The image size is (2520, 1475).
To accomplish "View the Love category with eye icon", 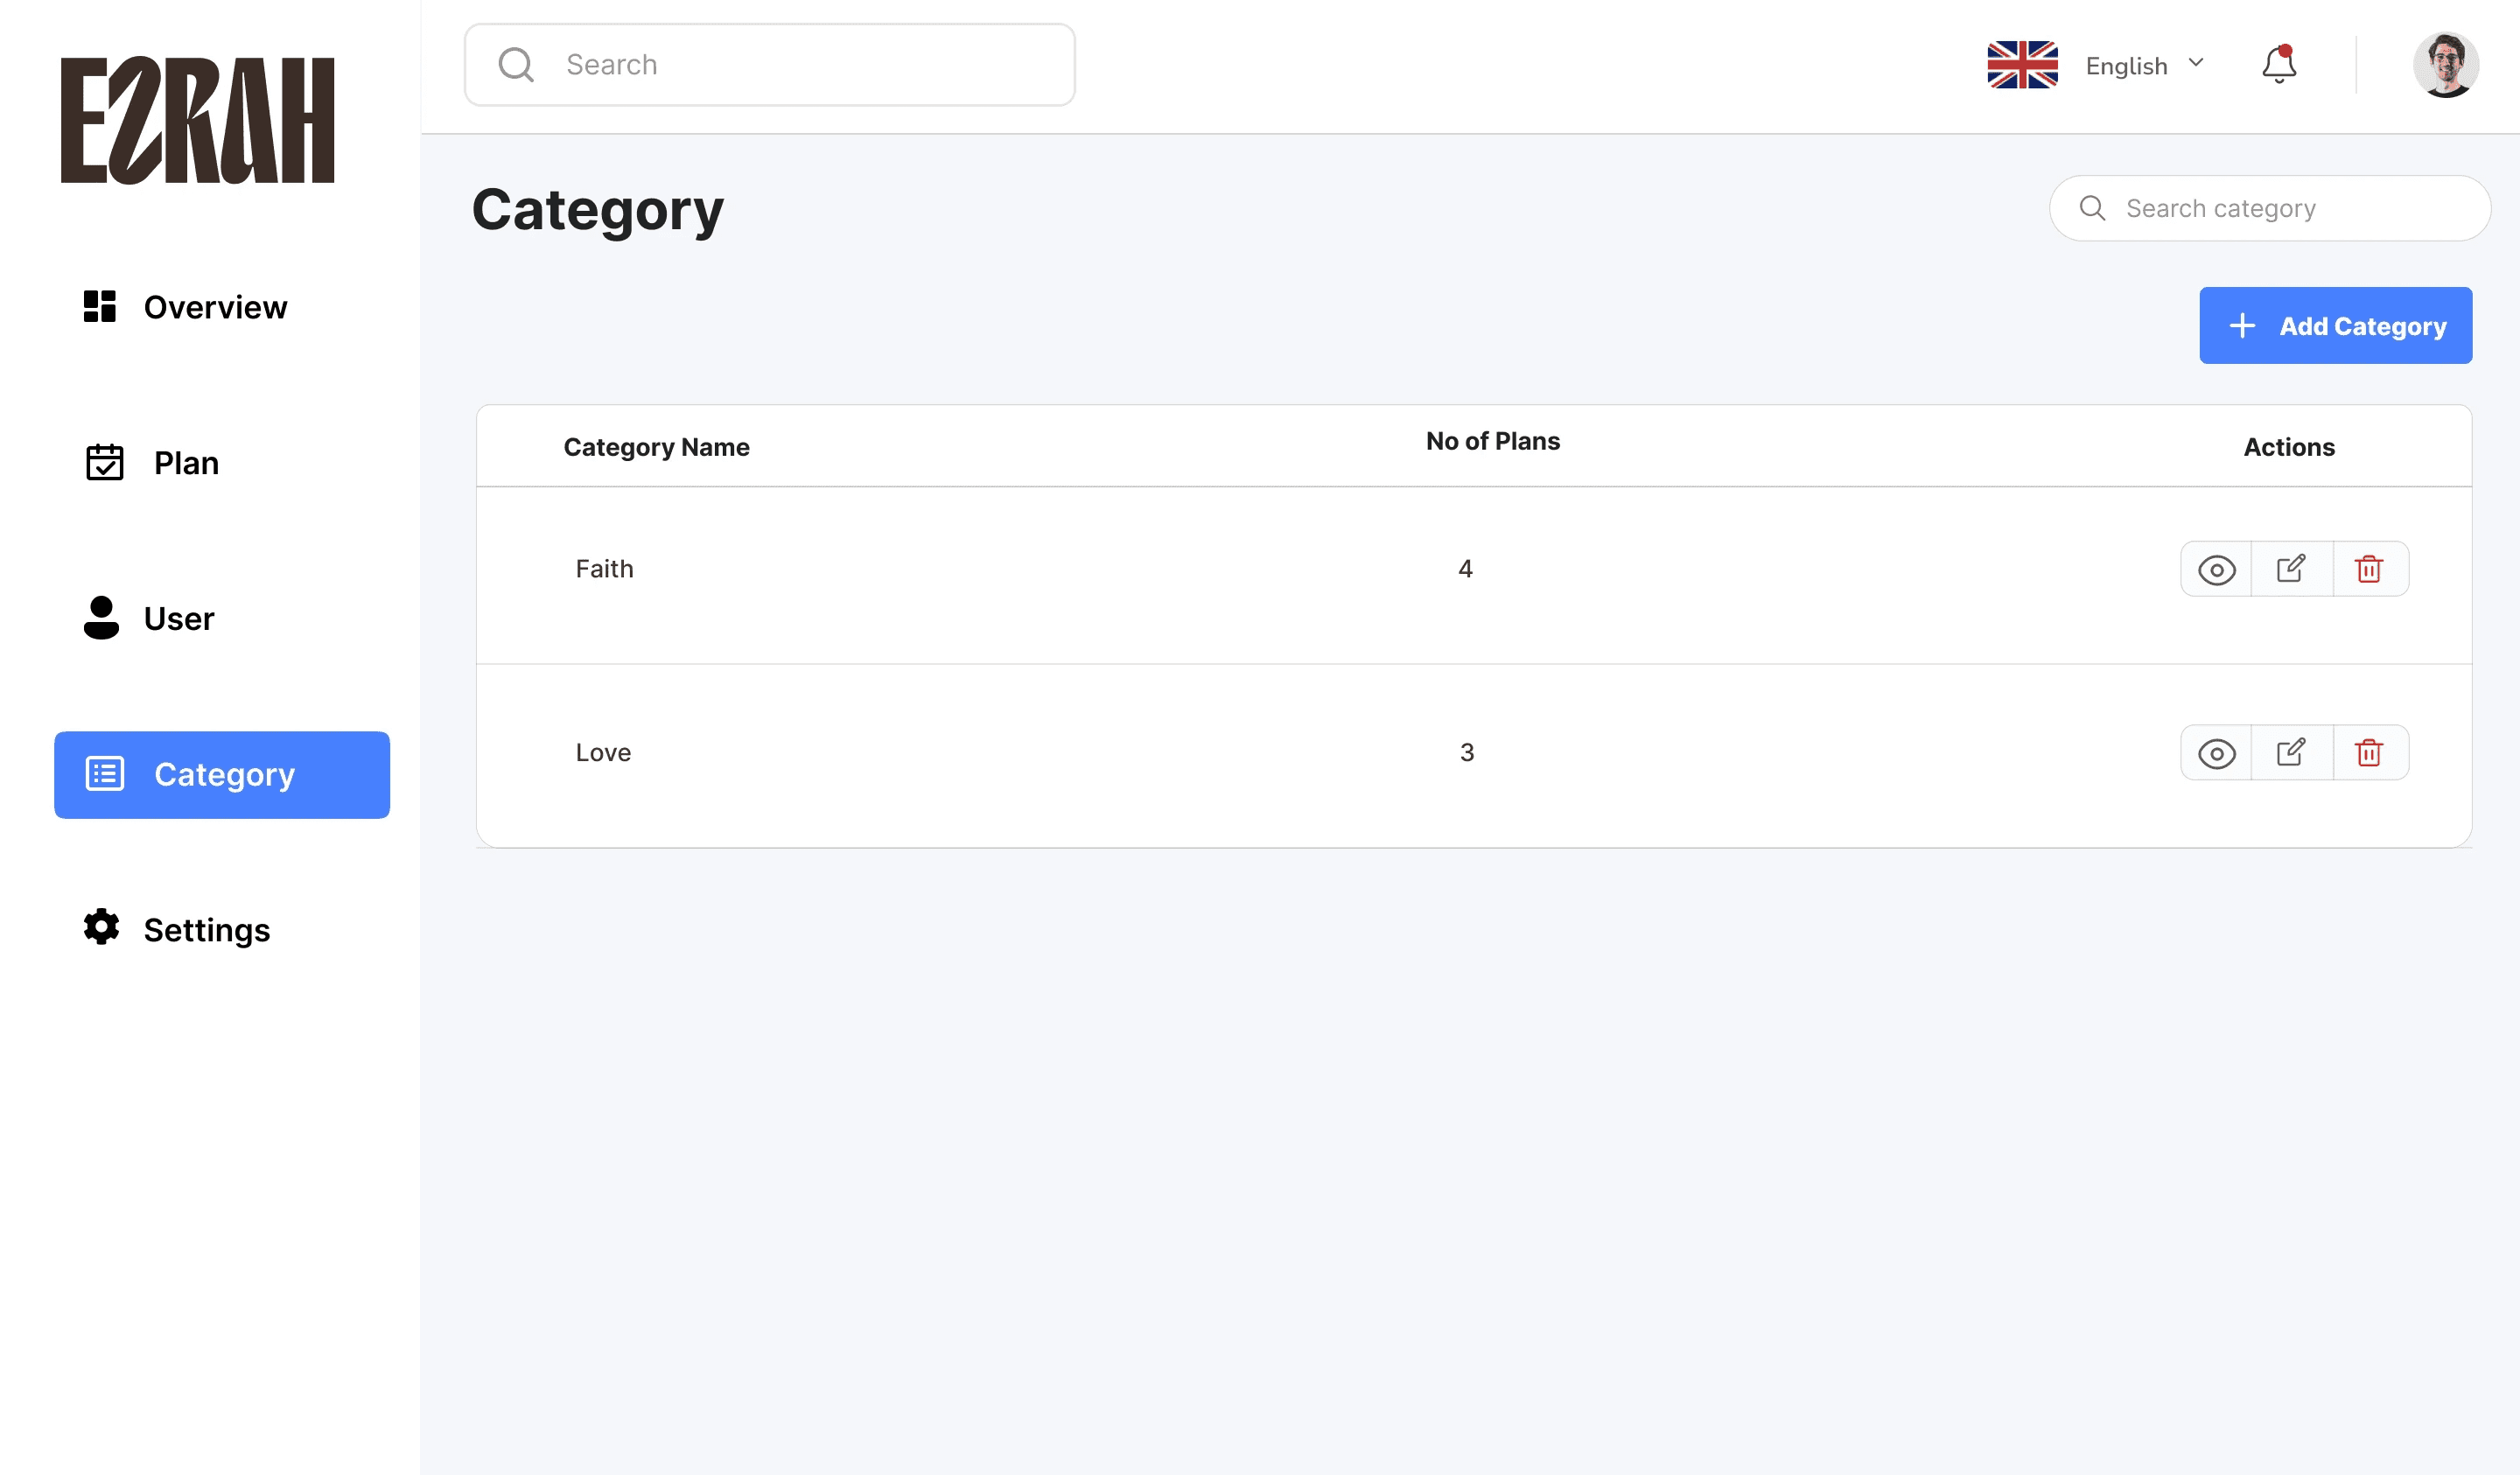I will (2216, 753).
